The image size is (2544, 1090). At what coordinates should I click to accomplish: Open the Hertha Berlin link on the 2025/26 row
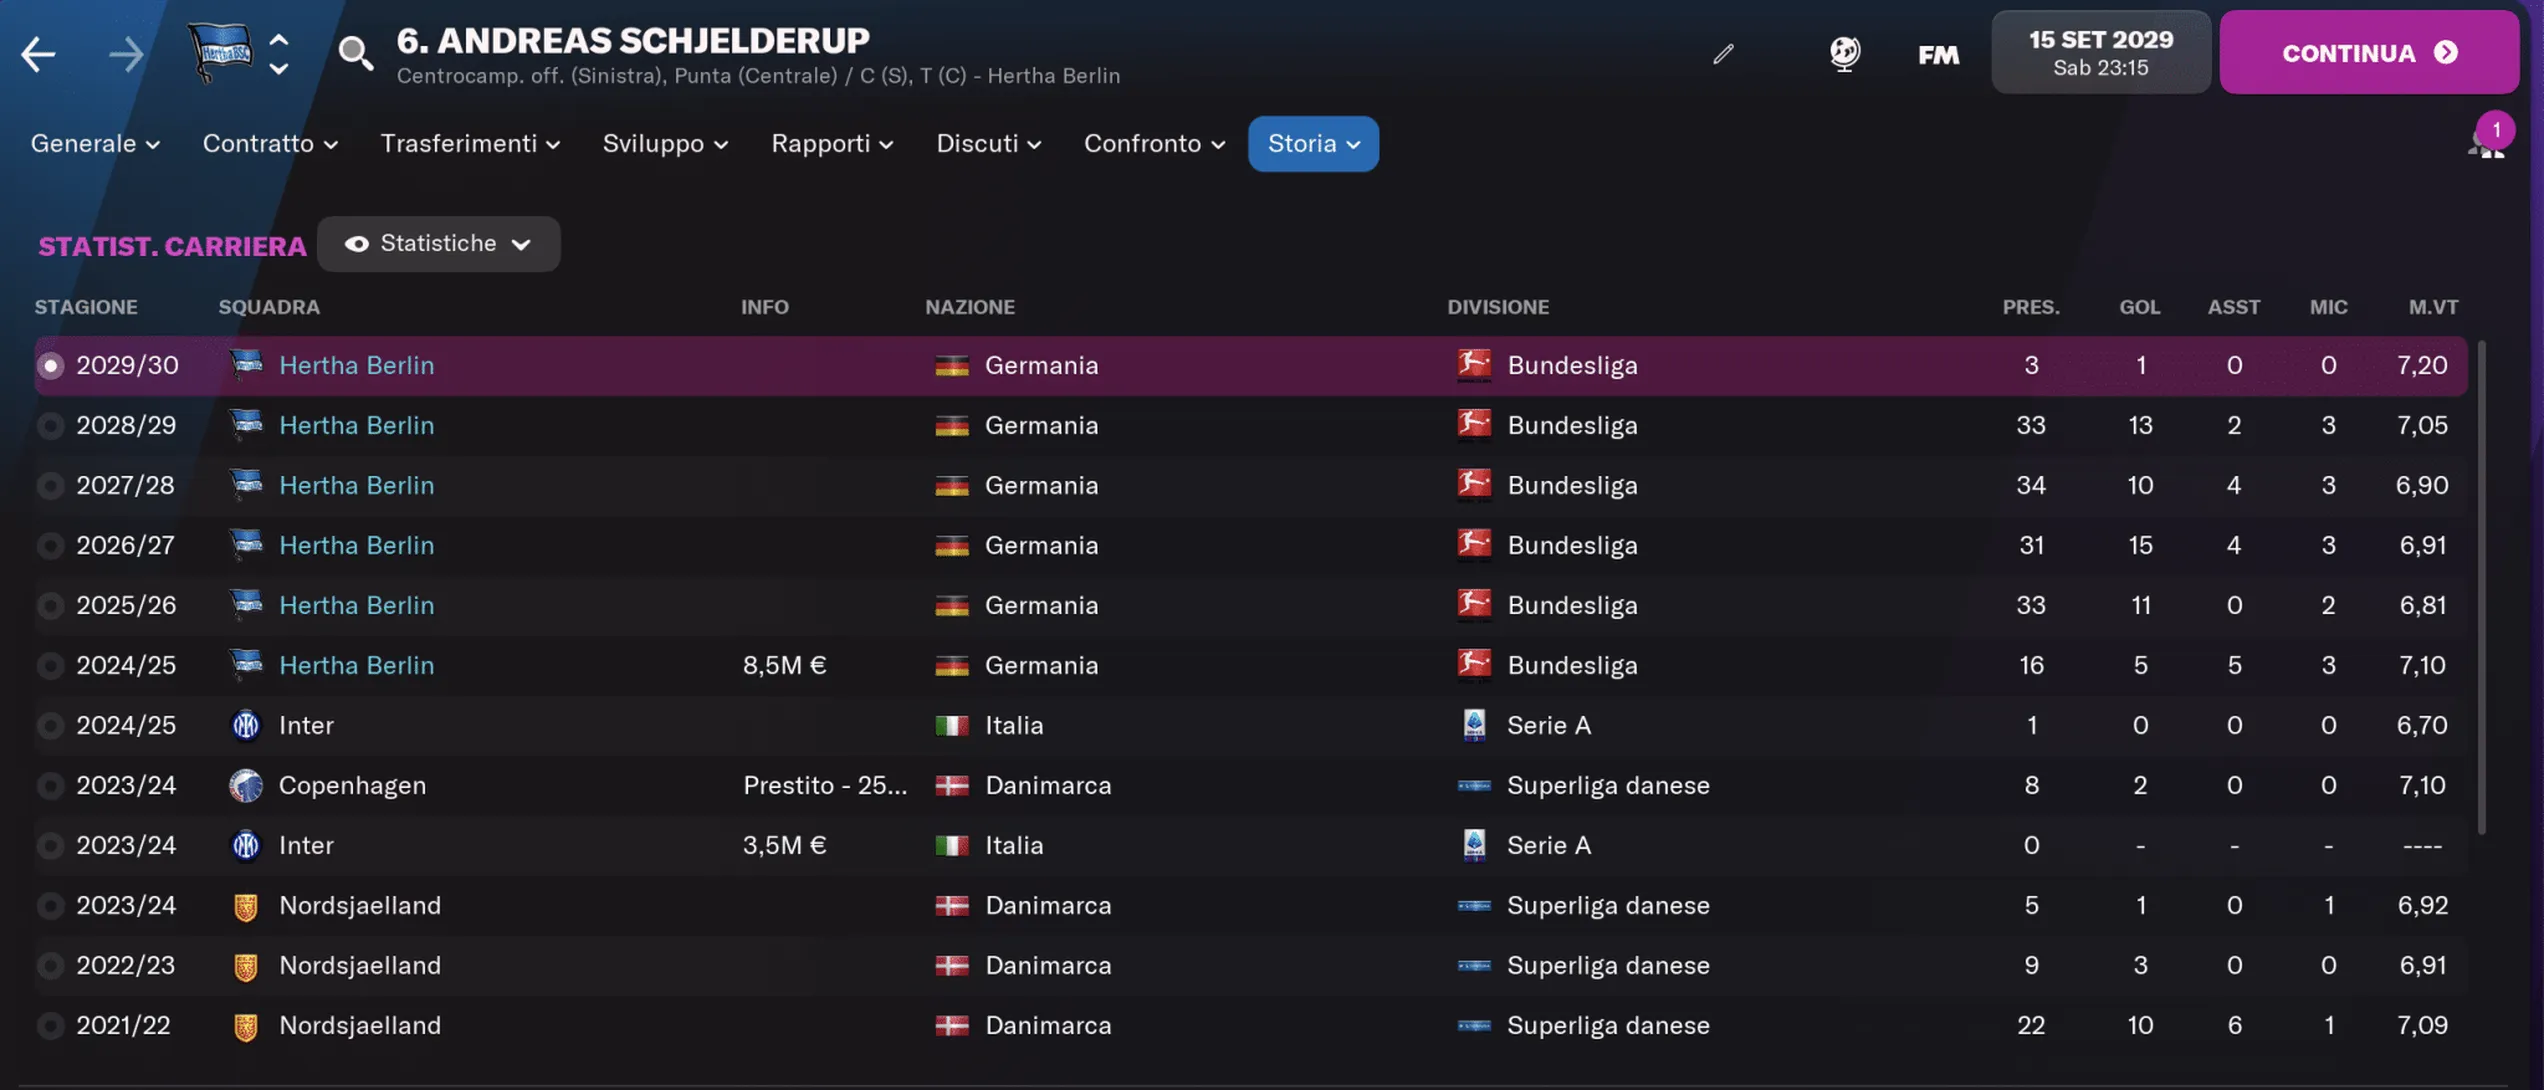point(357,604)
